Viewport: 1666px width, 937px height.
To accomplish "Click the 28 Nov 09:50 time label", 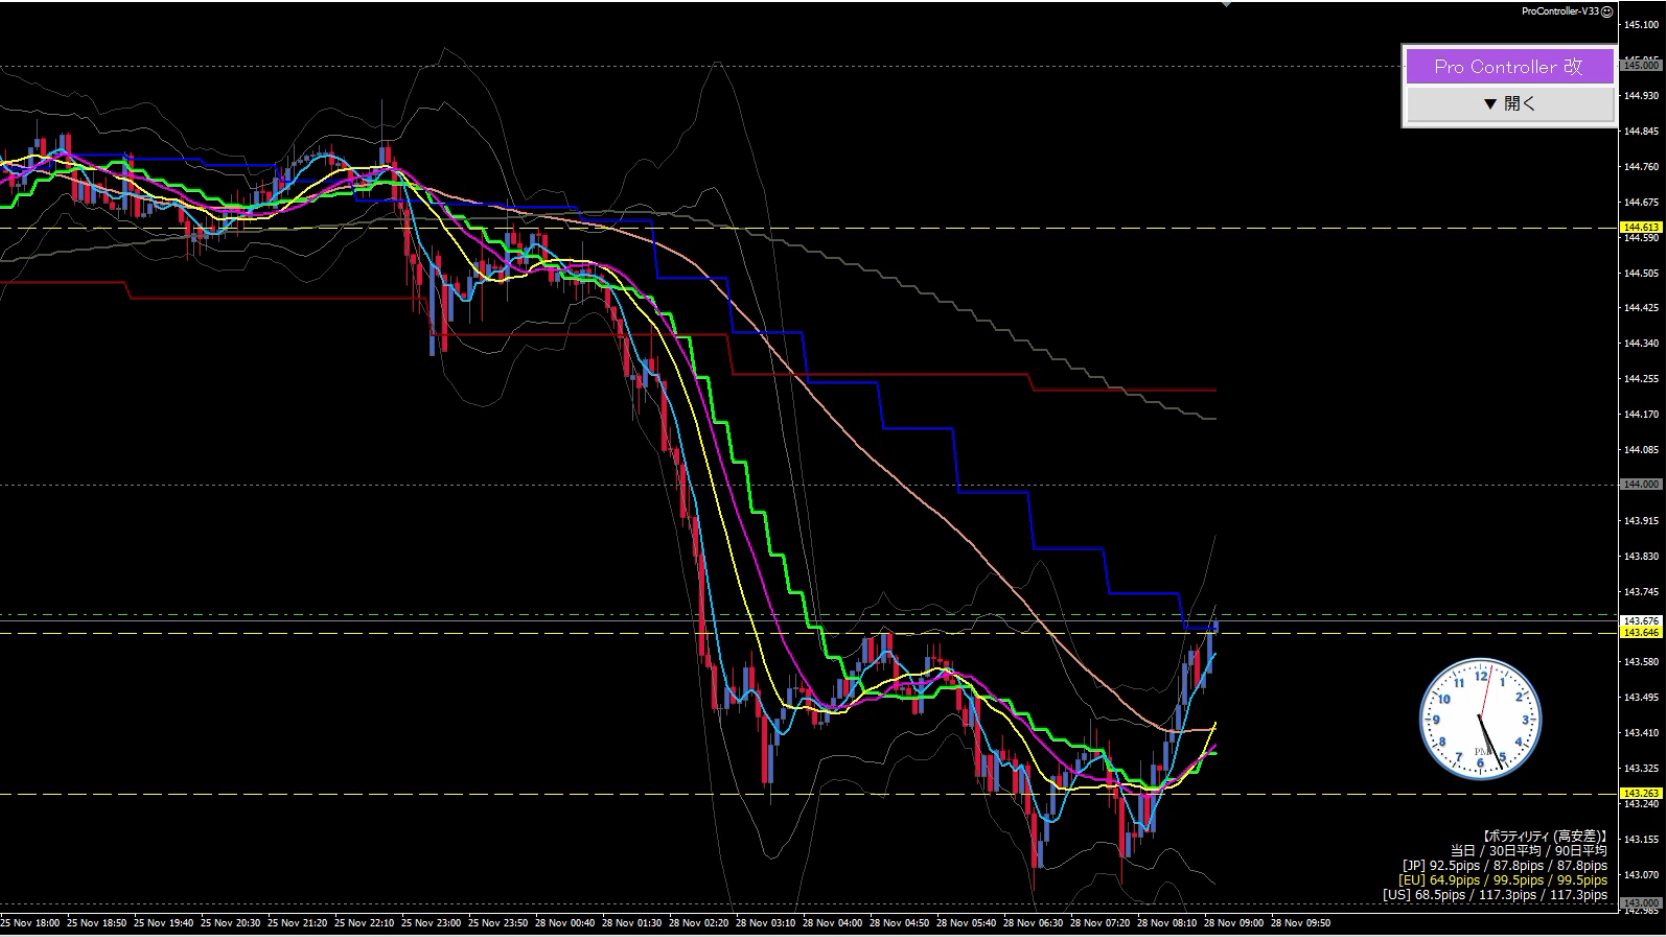I will [1301, 924].
